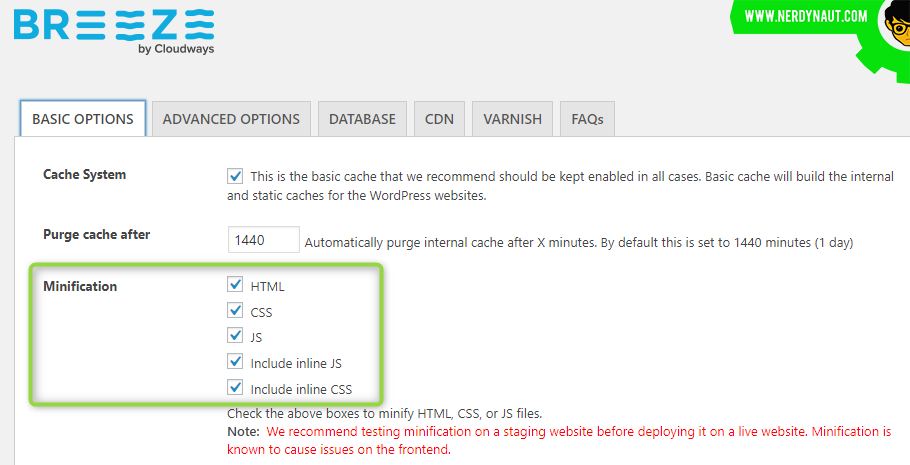Go to the CDN tab
Image resolution: width=910 pixels, height=465 pixels.
[439, 119]
